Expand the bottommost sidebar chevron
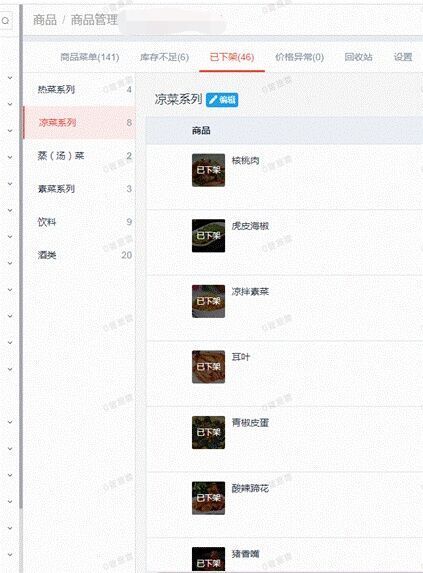This screenshot has height=573, width=423. point(10,555)
